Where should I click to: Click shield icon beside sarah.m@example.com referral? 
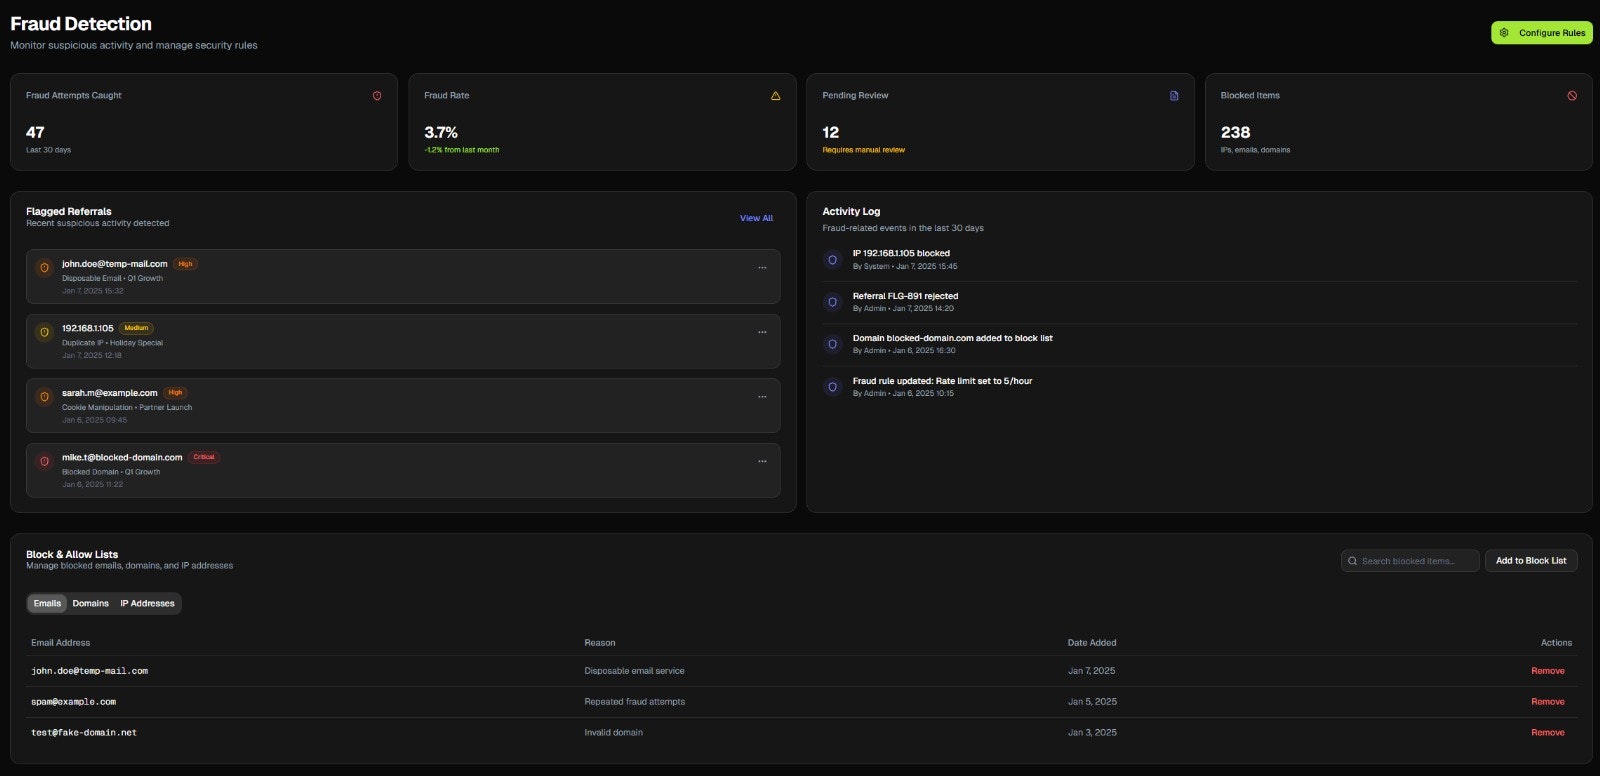(44, 397)
